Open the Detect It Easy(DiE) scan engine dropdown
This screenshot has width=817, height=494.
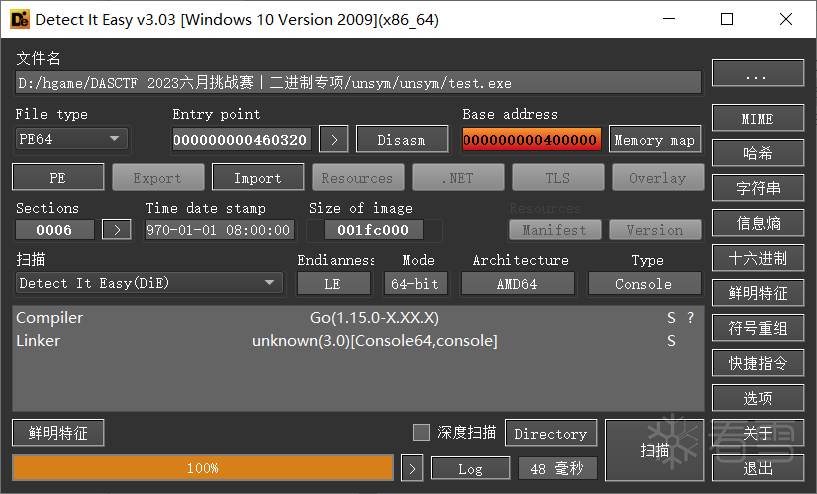[x=149, y=283]
